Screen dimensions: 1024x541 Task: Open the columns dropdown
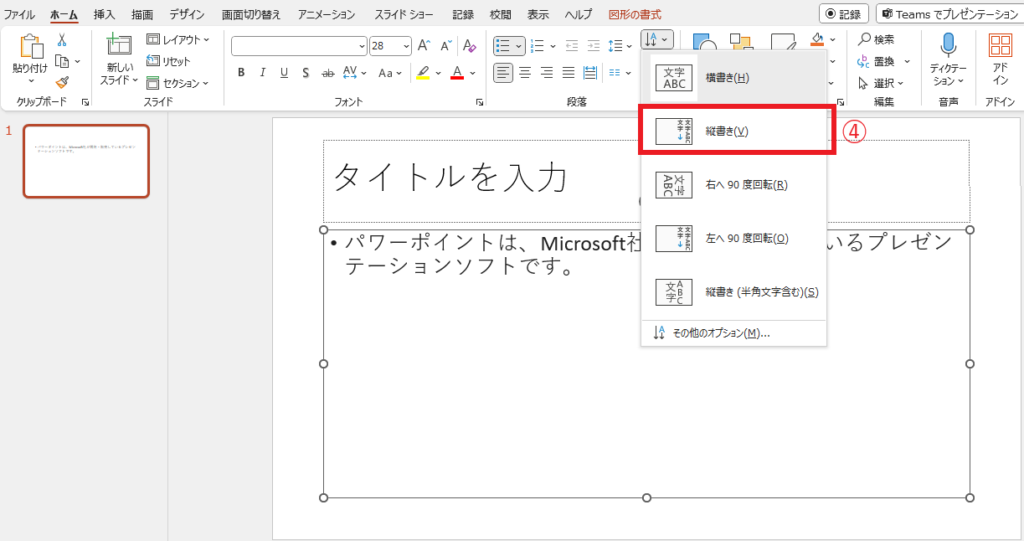pos(620,73)
